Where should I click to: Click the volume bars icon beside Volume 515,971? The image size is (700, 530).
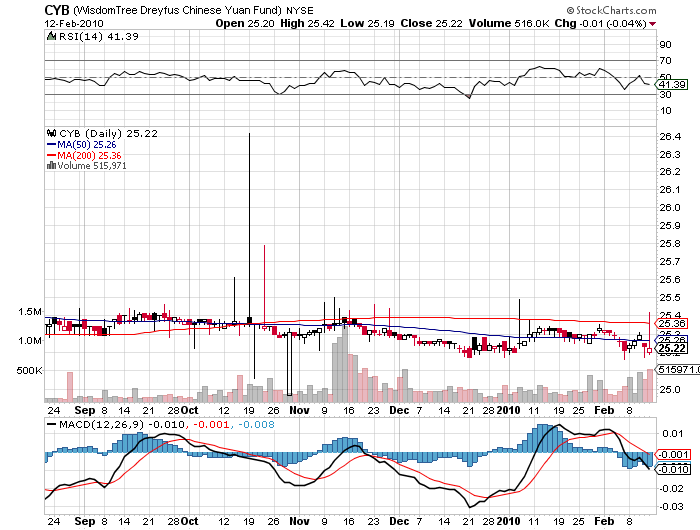click(51, 166)
